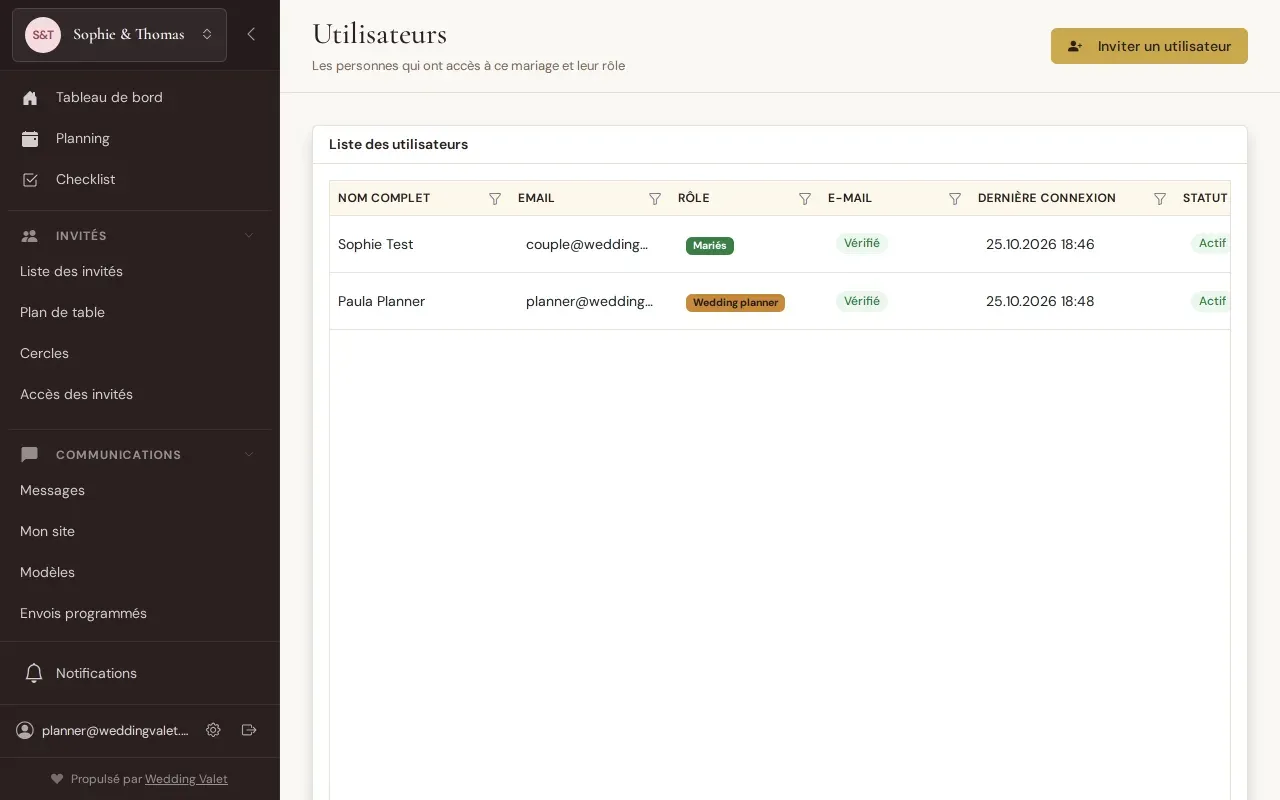Follow the Wedding Valet link
The width and height of the screenshot is (1280, 800).
point(186,779)
